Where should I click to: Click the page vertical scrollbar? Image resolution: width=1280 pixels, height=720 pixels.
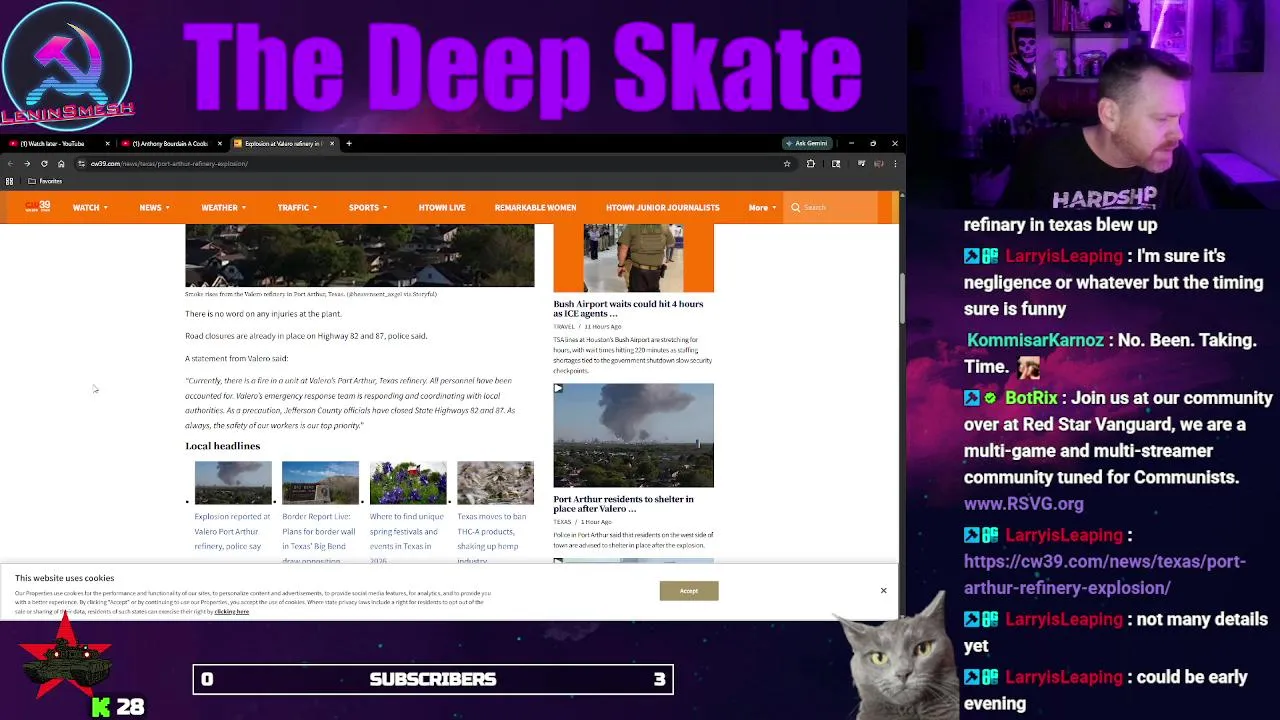(902, 300)
